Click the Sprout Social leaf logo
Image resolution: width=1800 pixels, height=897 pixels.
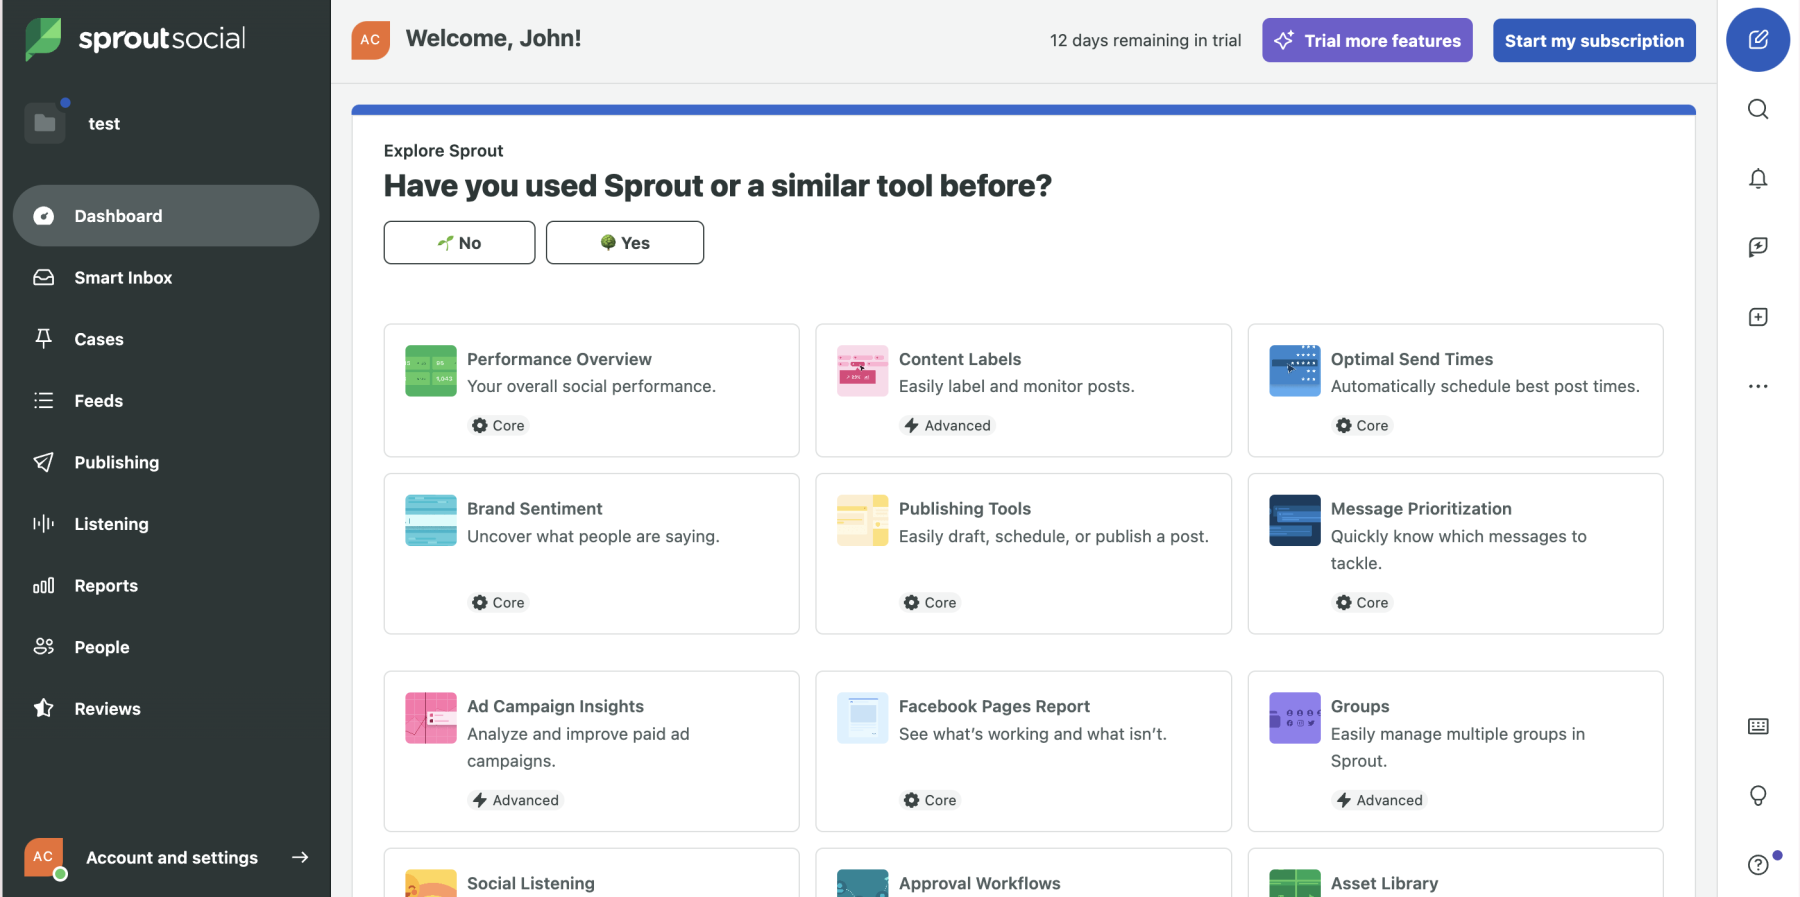[x=43, y=39]
